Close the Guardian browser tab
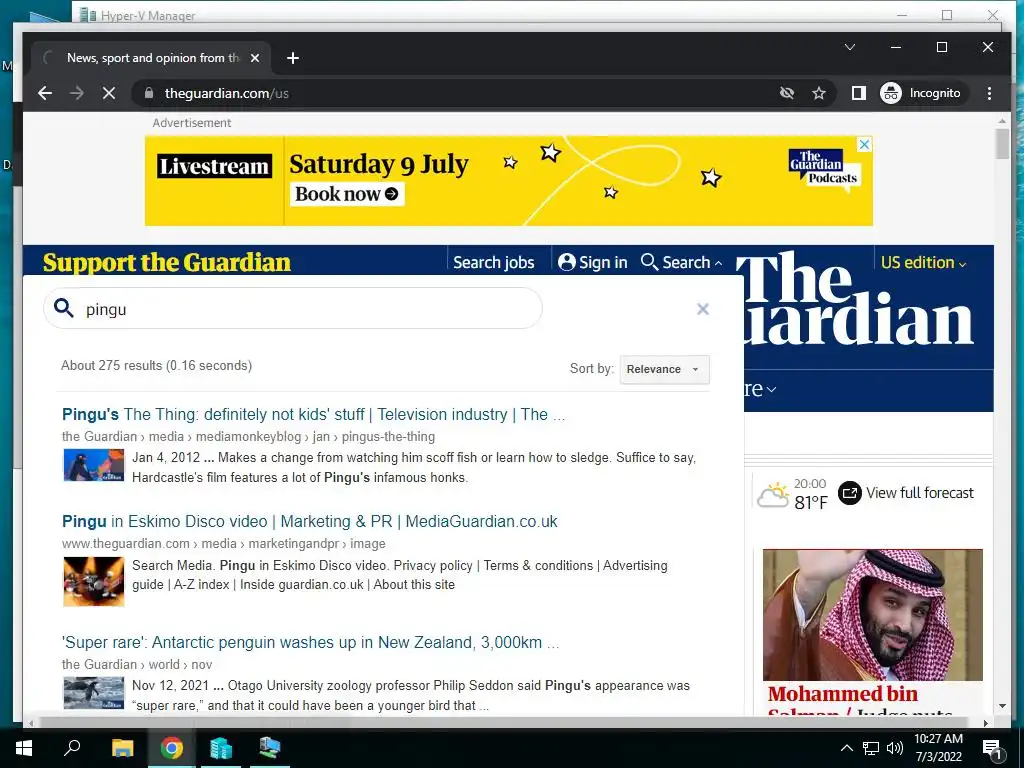The height and width of the screenshot is (768, 1024). point(255,58)
